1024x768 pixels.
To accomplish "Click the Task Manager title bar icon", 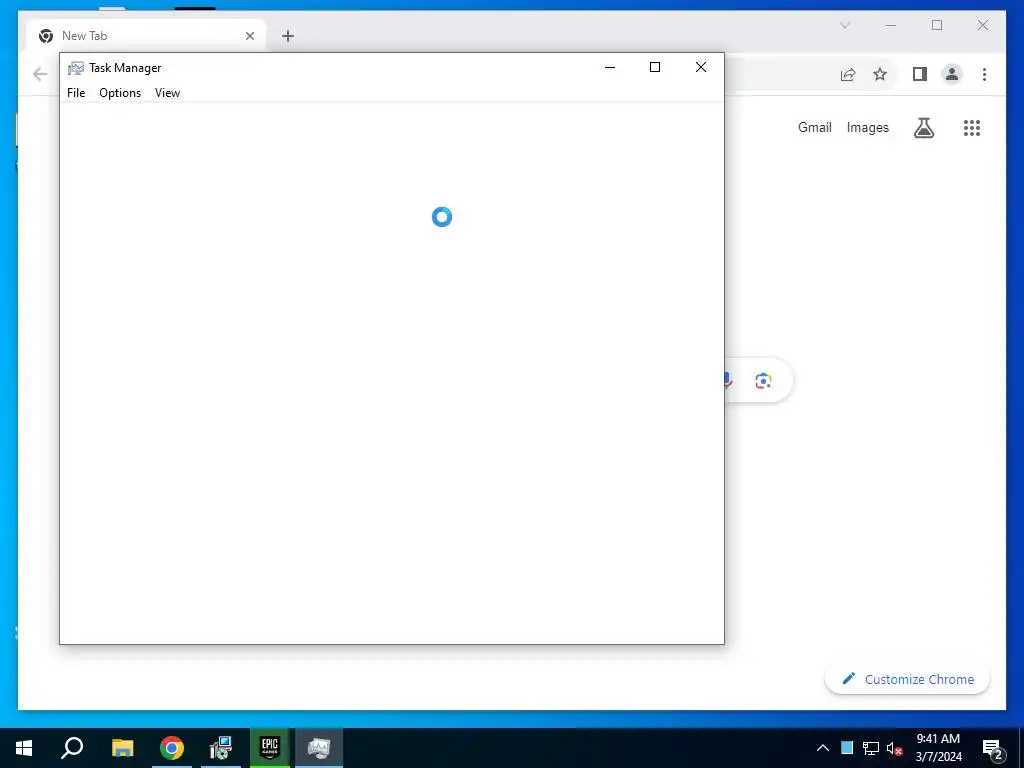I will [76, 68].
